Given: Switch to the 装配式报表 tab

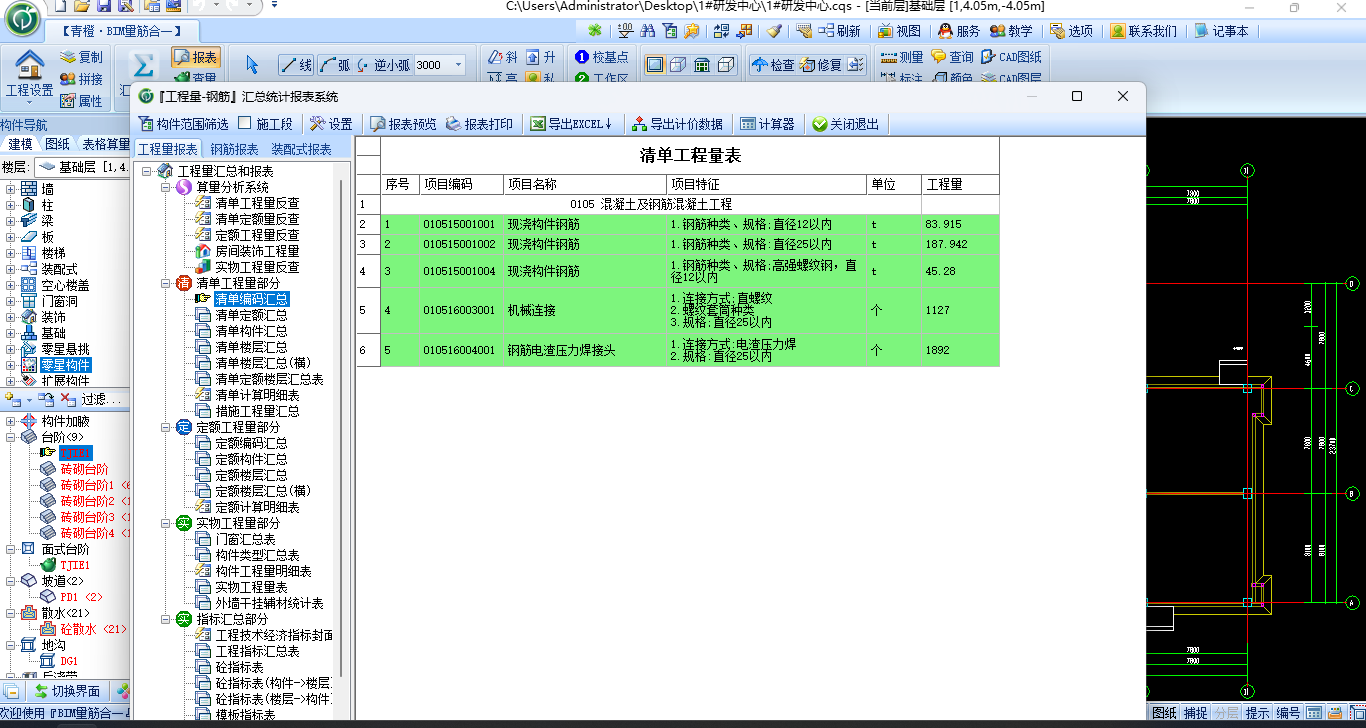Looking at the screenshot, I should pos(301,149).
